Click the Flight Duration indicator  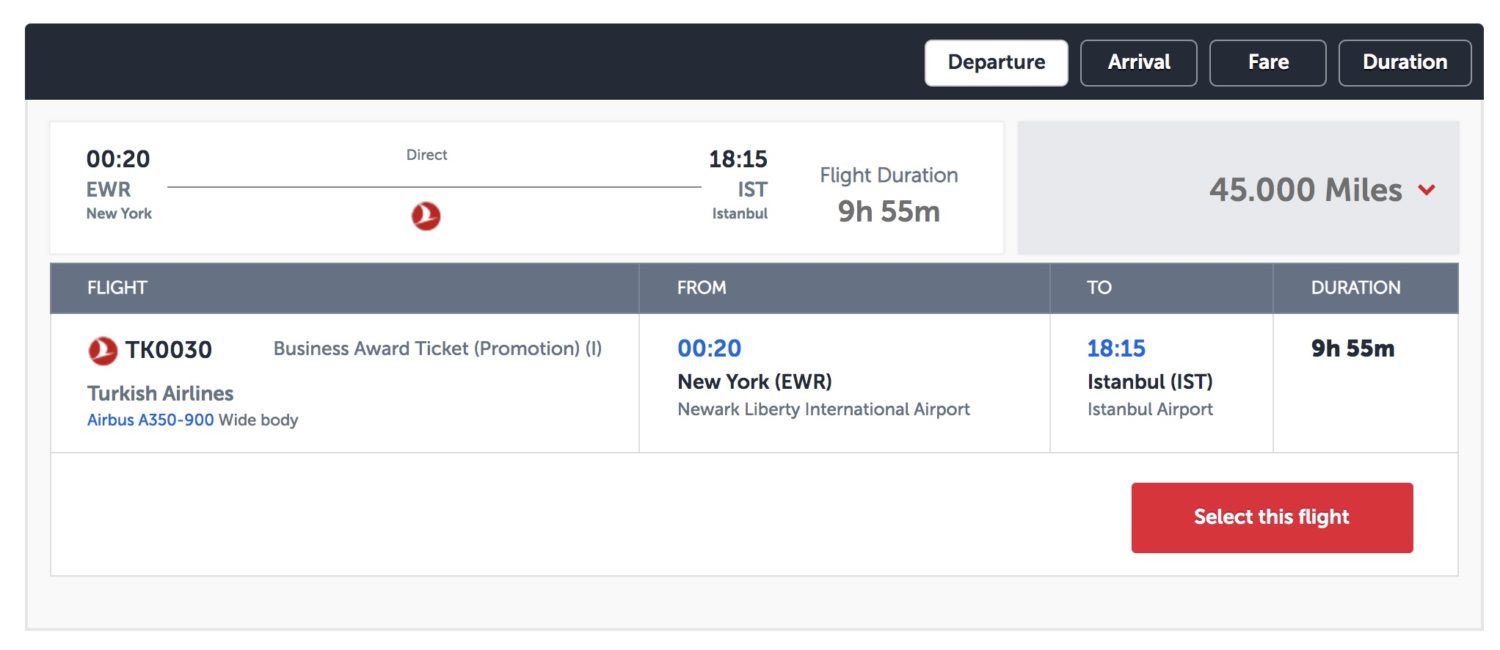[888, 175]
